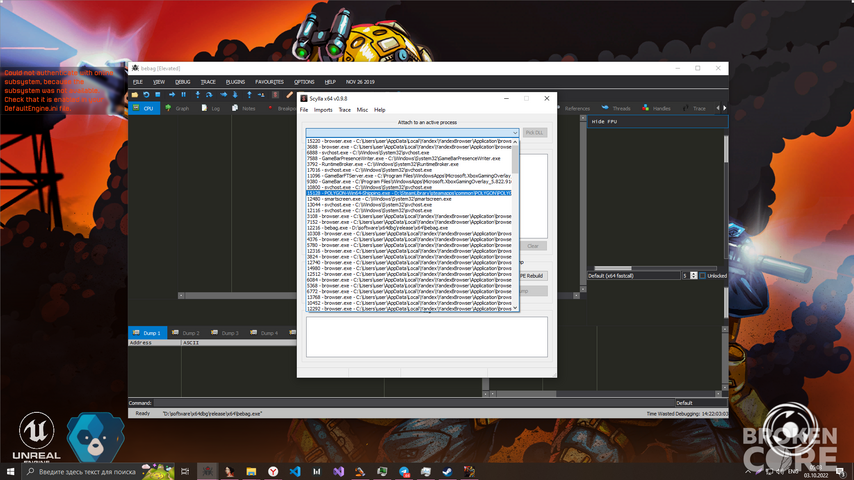
Task: Open Scylla's Imports menu
Action: [x=323, y=110]
